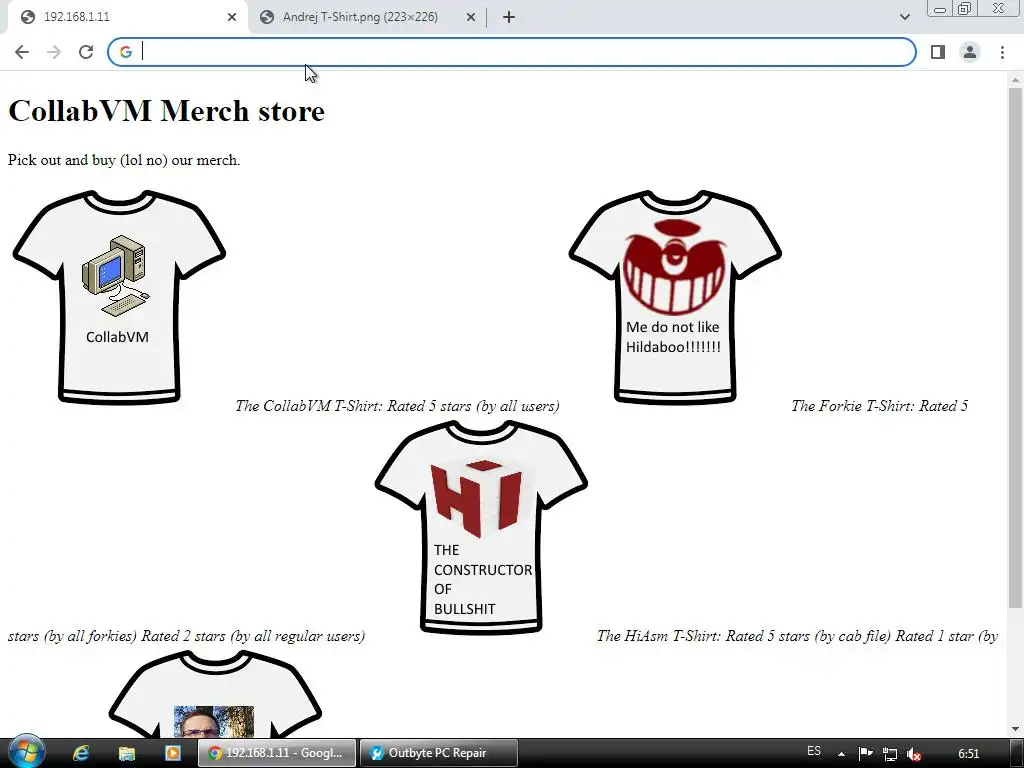Toggle the Chrome side panel

pyautogui.click(x=938, y=52)
